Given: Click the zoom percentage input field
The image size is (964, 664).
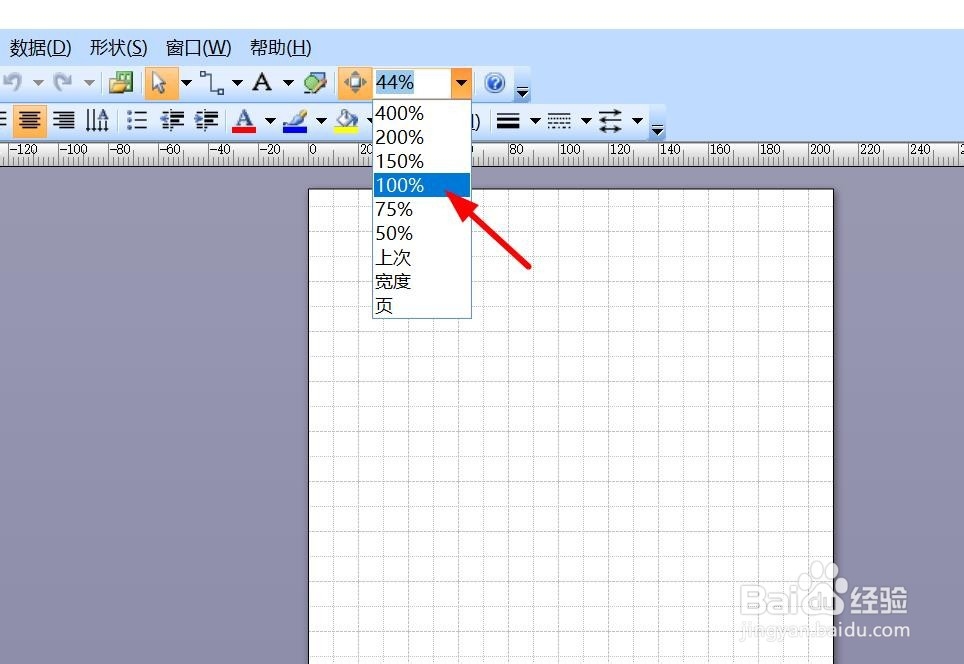Looking at the screenshot, I should (x=410, y=83).
